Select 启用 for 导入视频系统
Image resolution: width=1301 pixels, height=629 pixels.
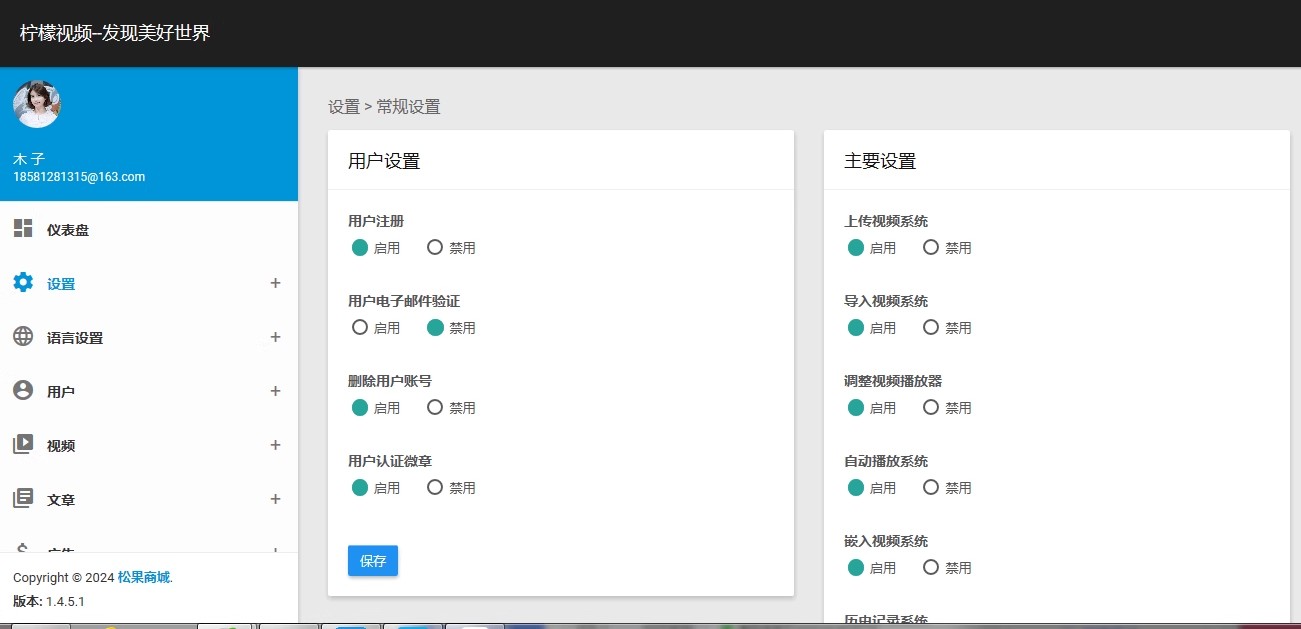click(856, 327)
